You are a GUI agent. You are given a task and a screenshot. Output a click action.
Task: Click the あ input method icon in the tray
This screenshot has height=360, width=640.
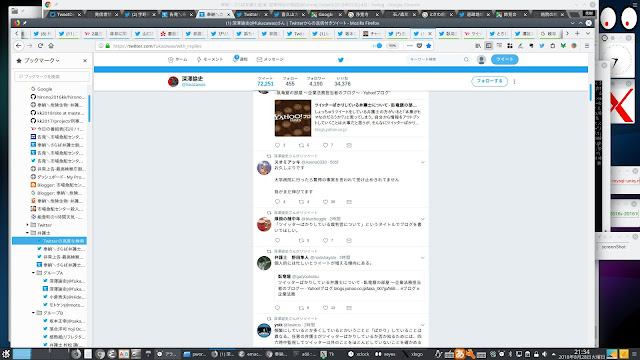[x=460, y=354]
